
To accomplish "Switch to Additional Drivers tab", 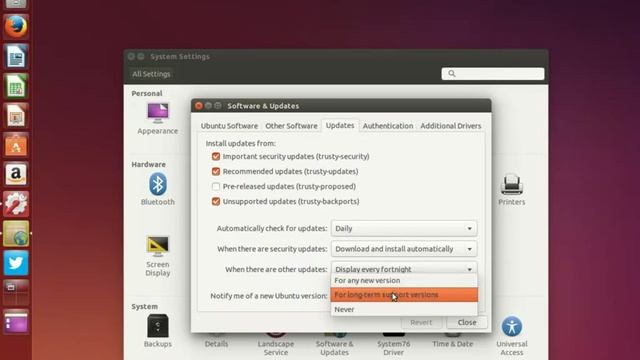I will (451, 126).
